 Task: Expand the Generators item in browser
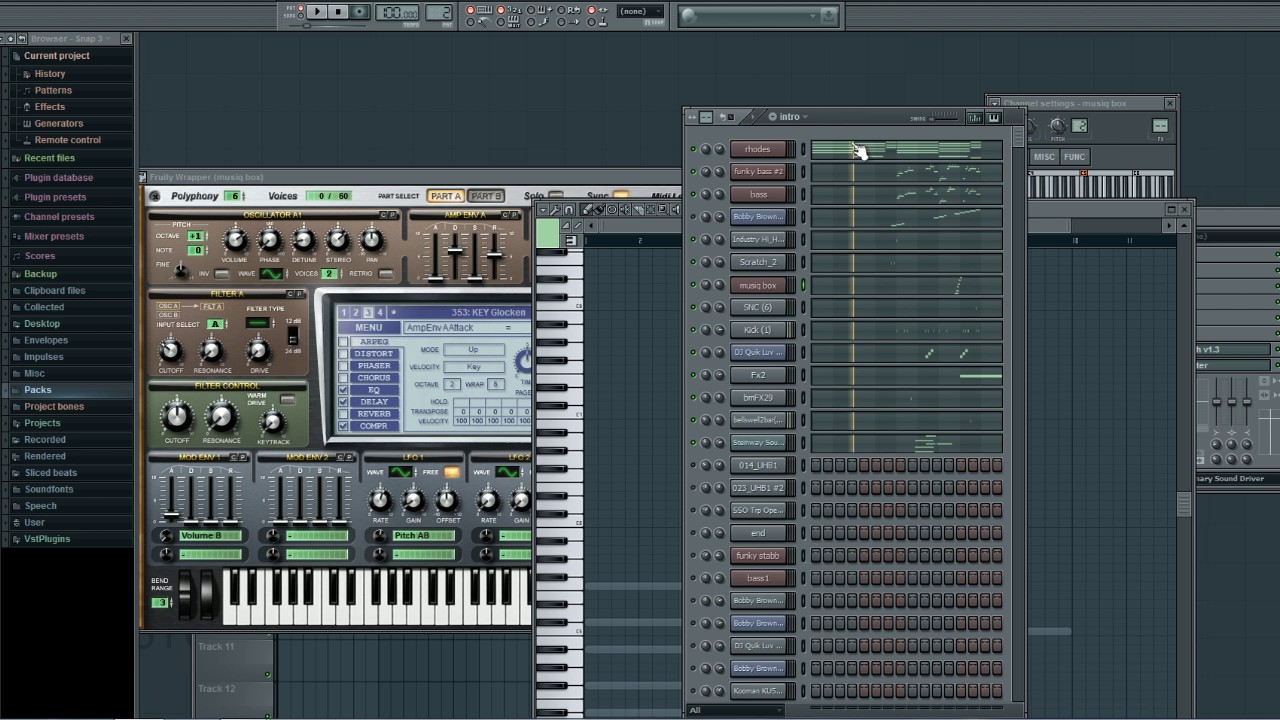point(59,124)
